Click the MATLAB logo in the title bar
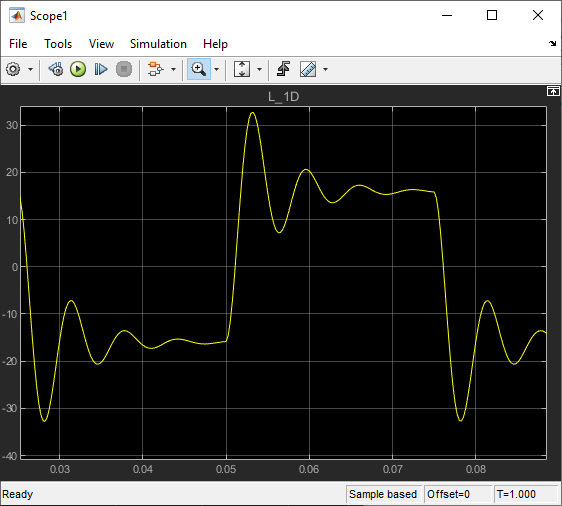Image resolution: width=562 pixels, height=506 pixels. [x=17, y=16]
